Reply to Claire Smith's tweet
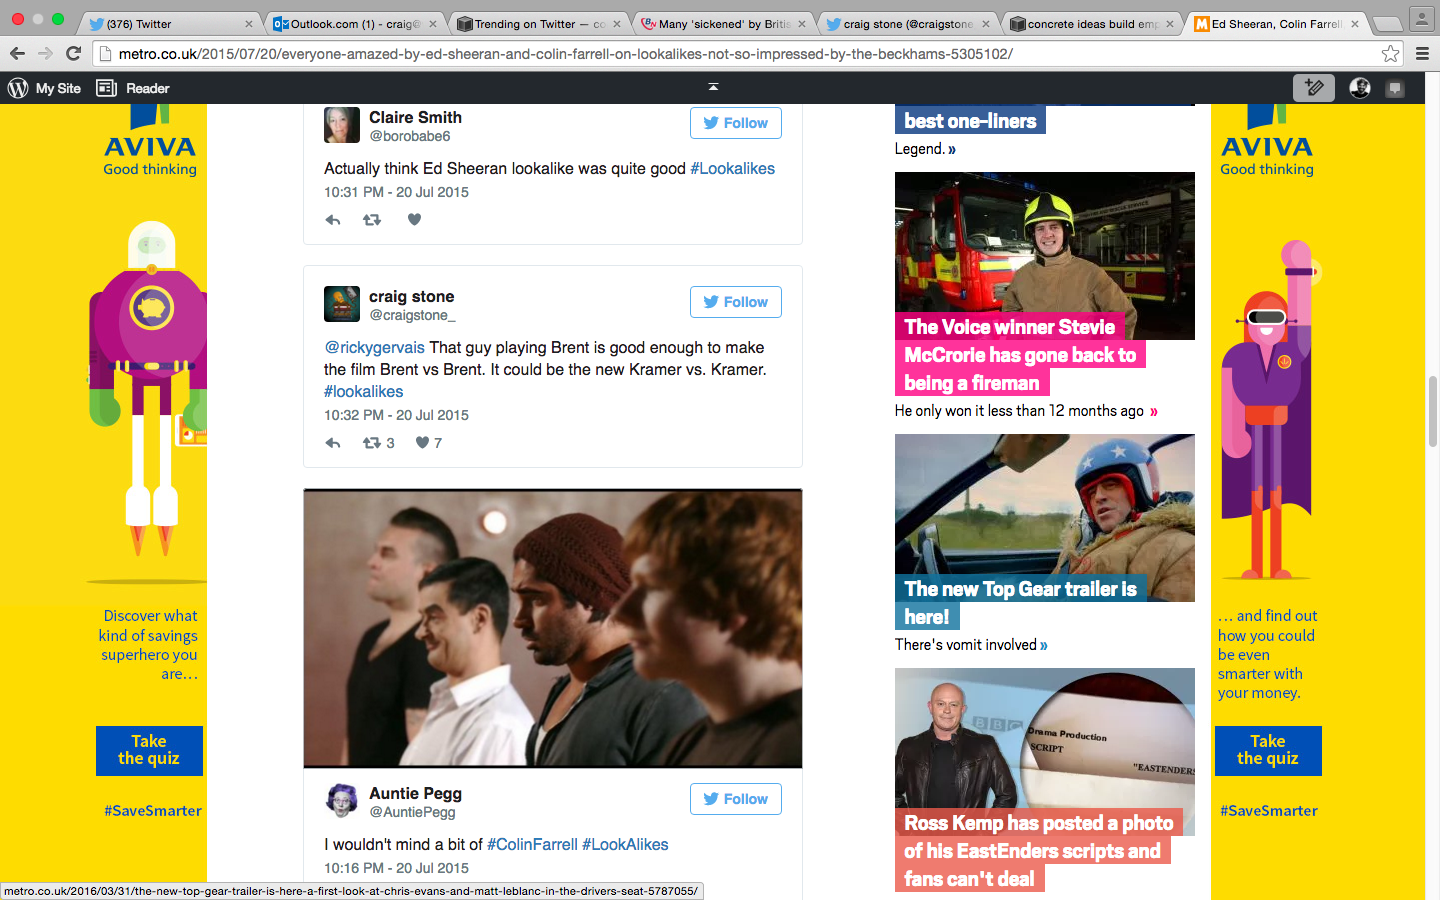 coord(333,220)
